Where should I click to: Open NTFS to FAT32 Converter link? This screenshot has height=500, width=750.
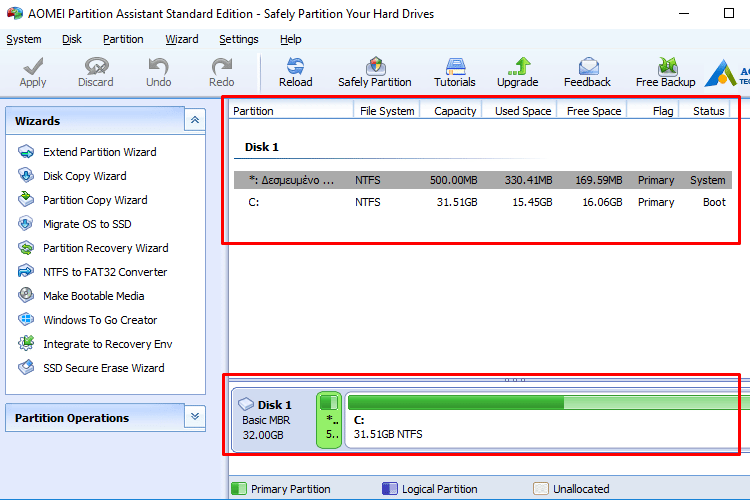(x=105, y=272)
